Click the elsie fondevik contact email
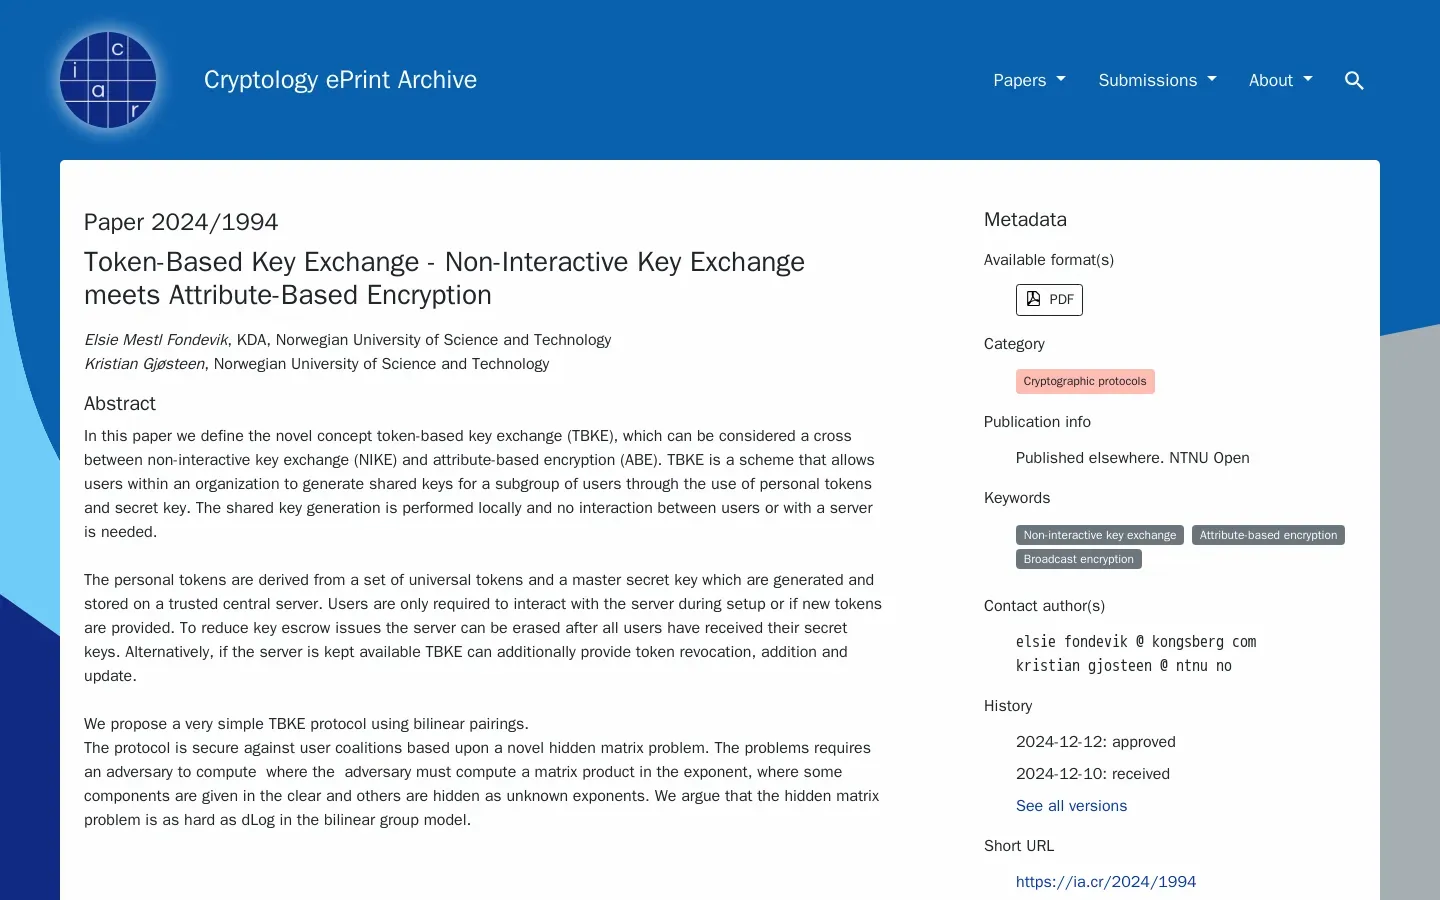Viewport: 1440px width, 900px height. pyautogui.click(x=1136, y=642)
